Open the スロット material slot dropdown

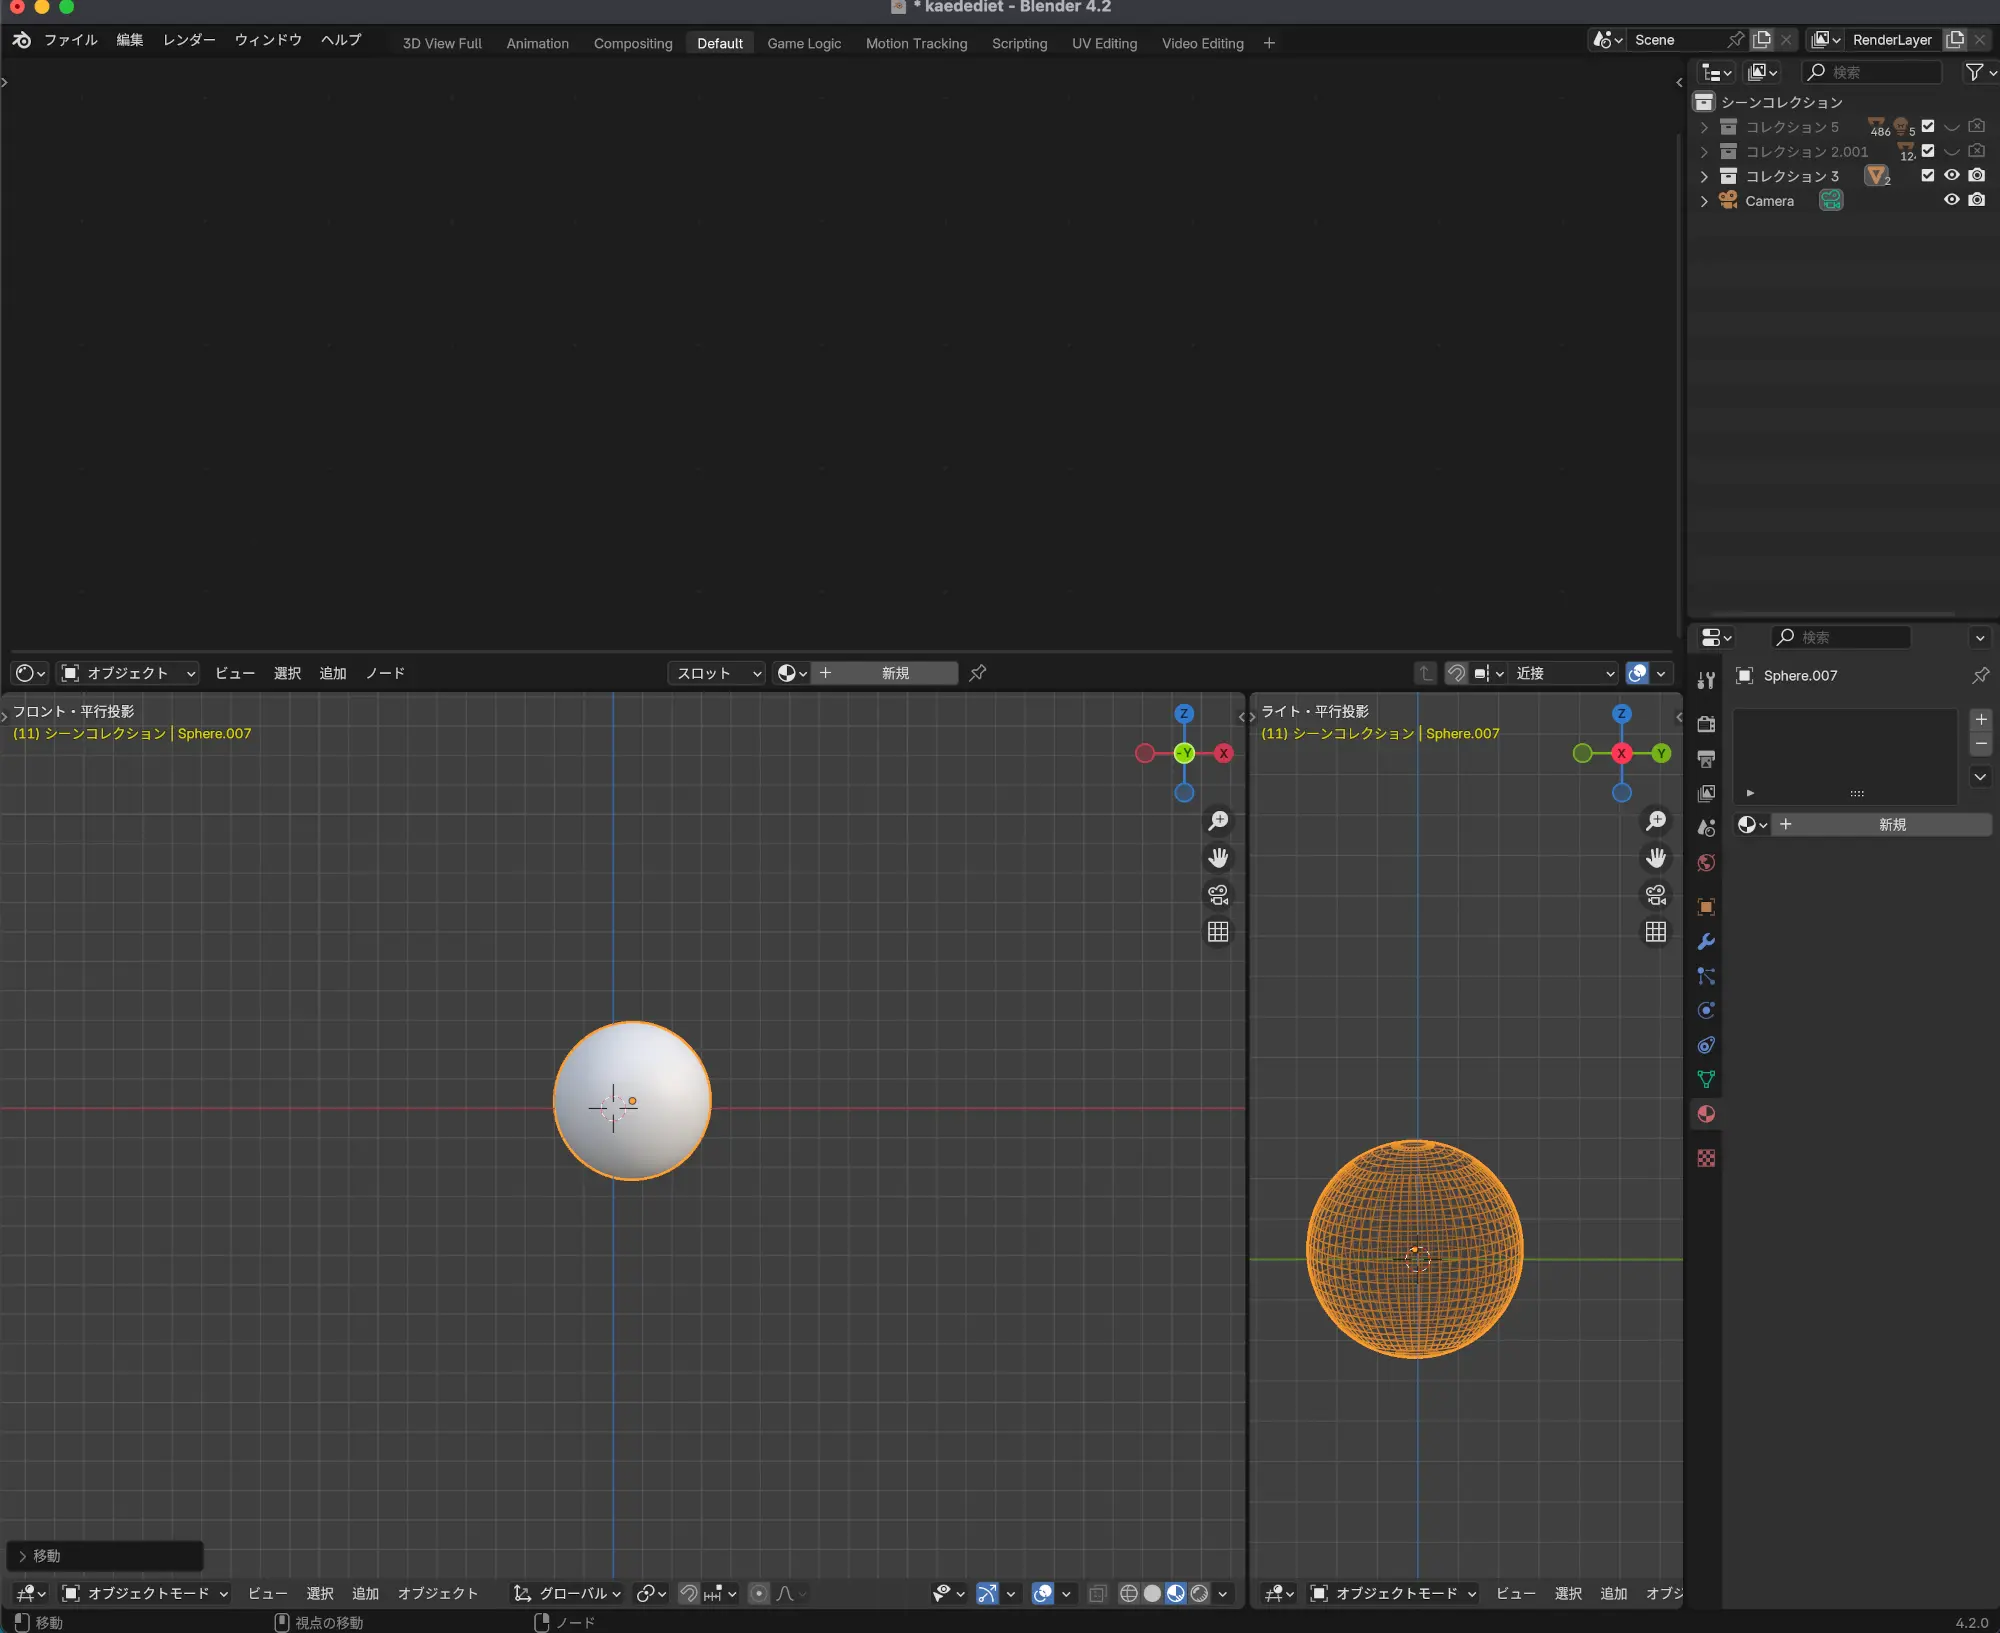tap(717, 673)
